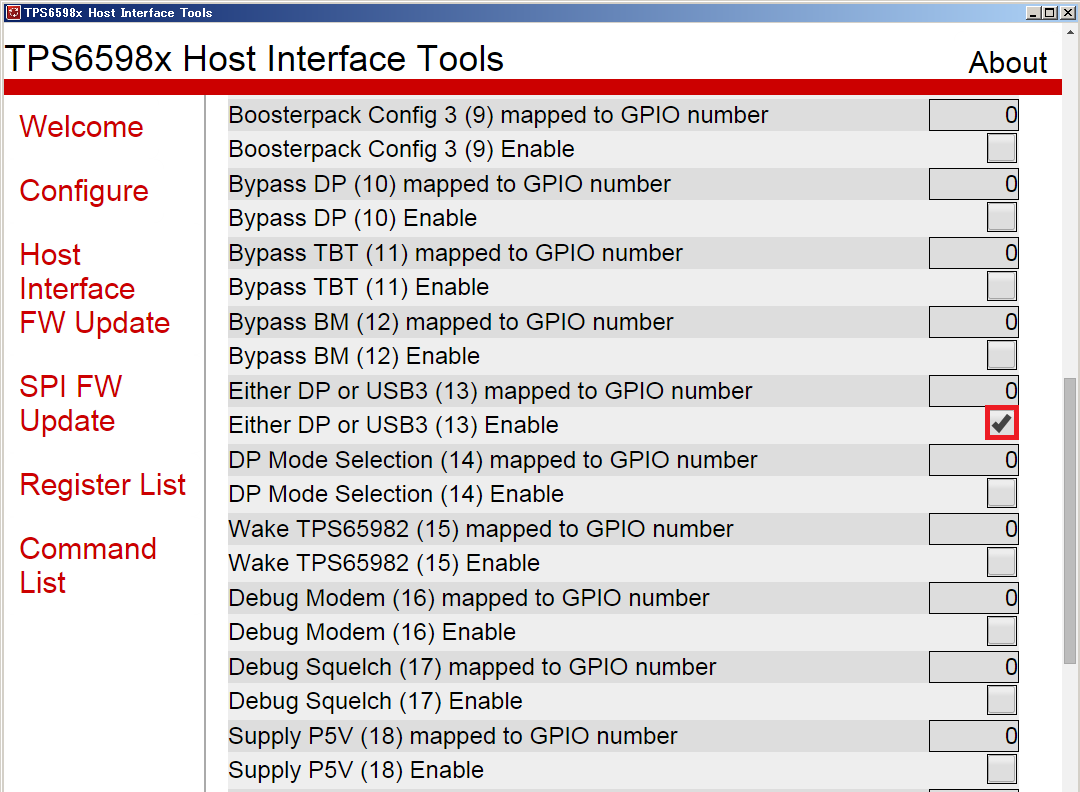Viewport: 1080px width, 792px height.
Task: Select 'Bypass DP (10) mapped to GPIO number' label
Action: click(x=450, y=185)
